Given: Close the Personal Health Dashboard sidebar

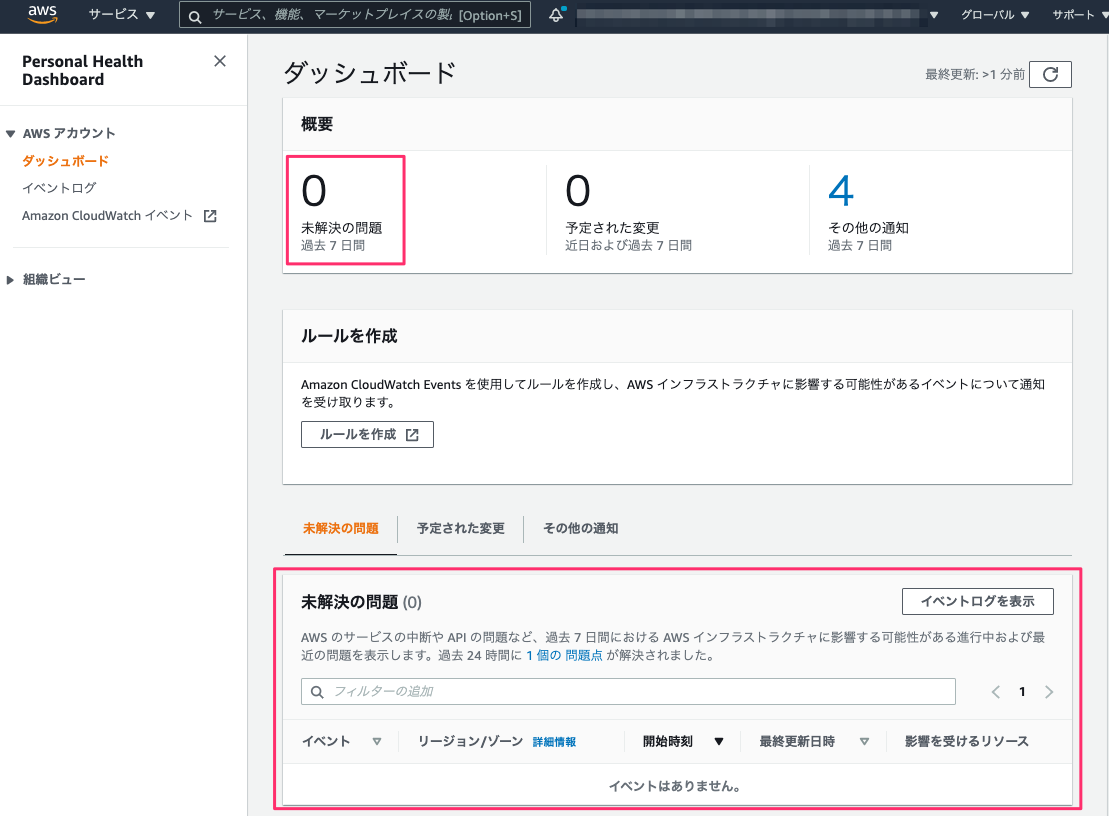Looking at the screenshot, I should (220, 62).
